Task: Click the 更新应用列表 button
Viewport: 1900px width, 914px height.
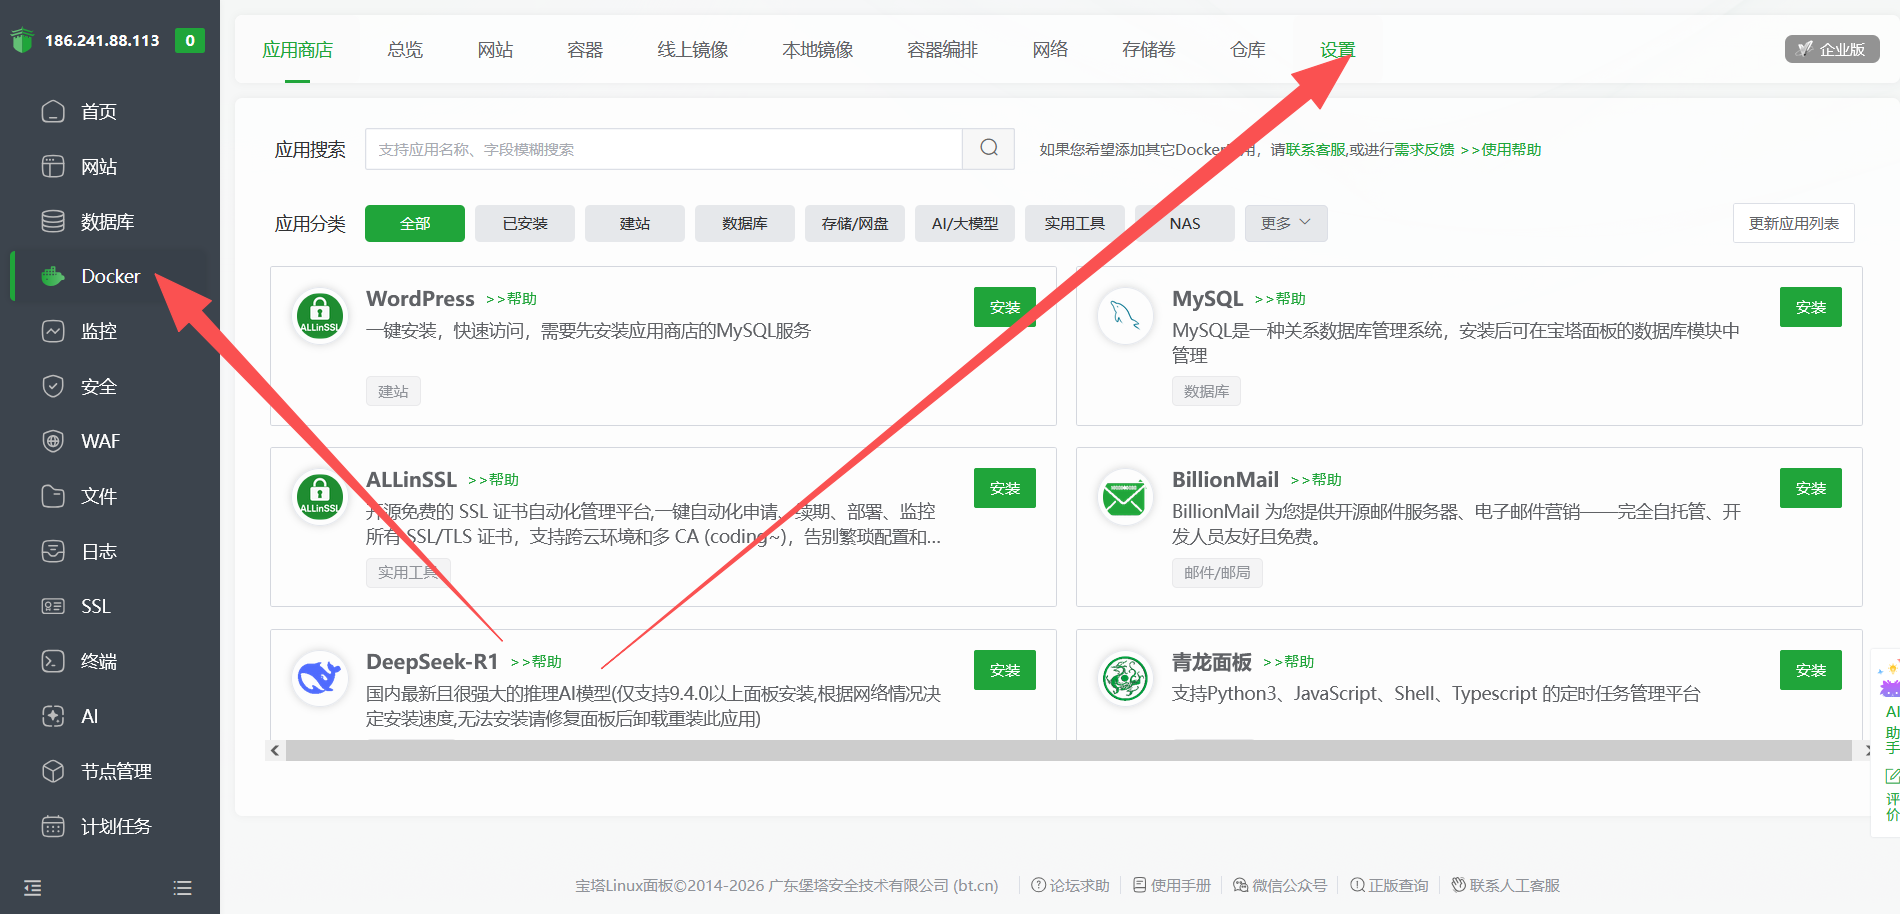Action: pos(1794,223)
